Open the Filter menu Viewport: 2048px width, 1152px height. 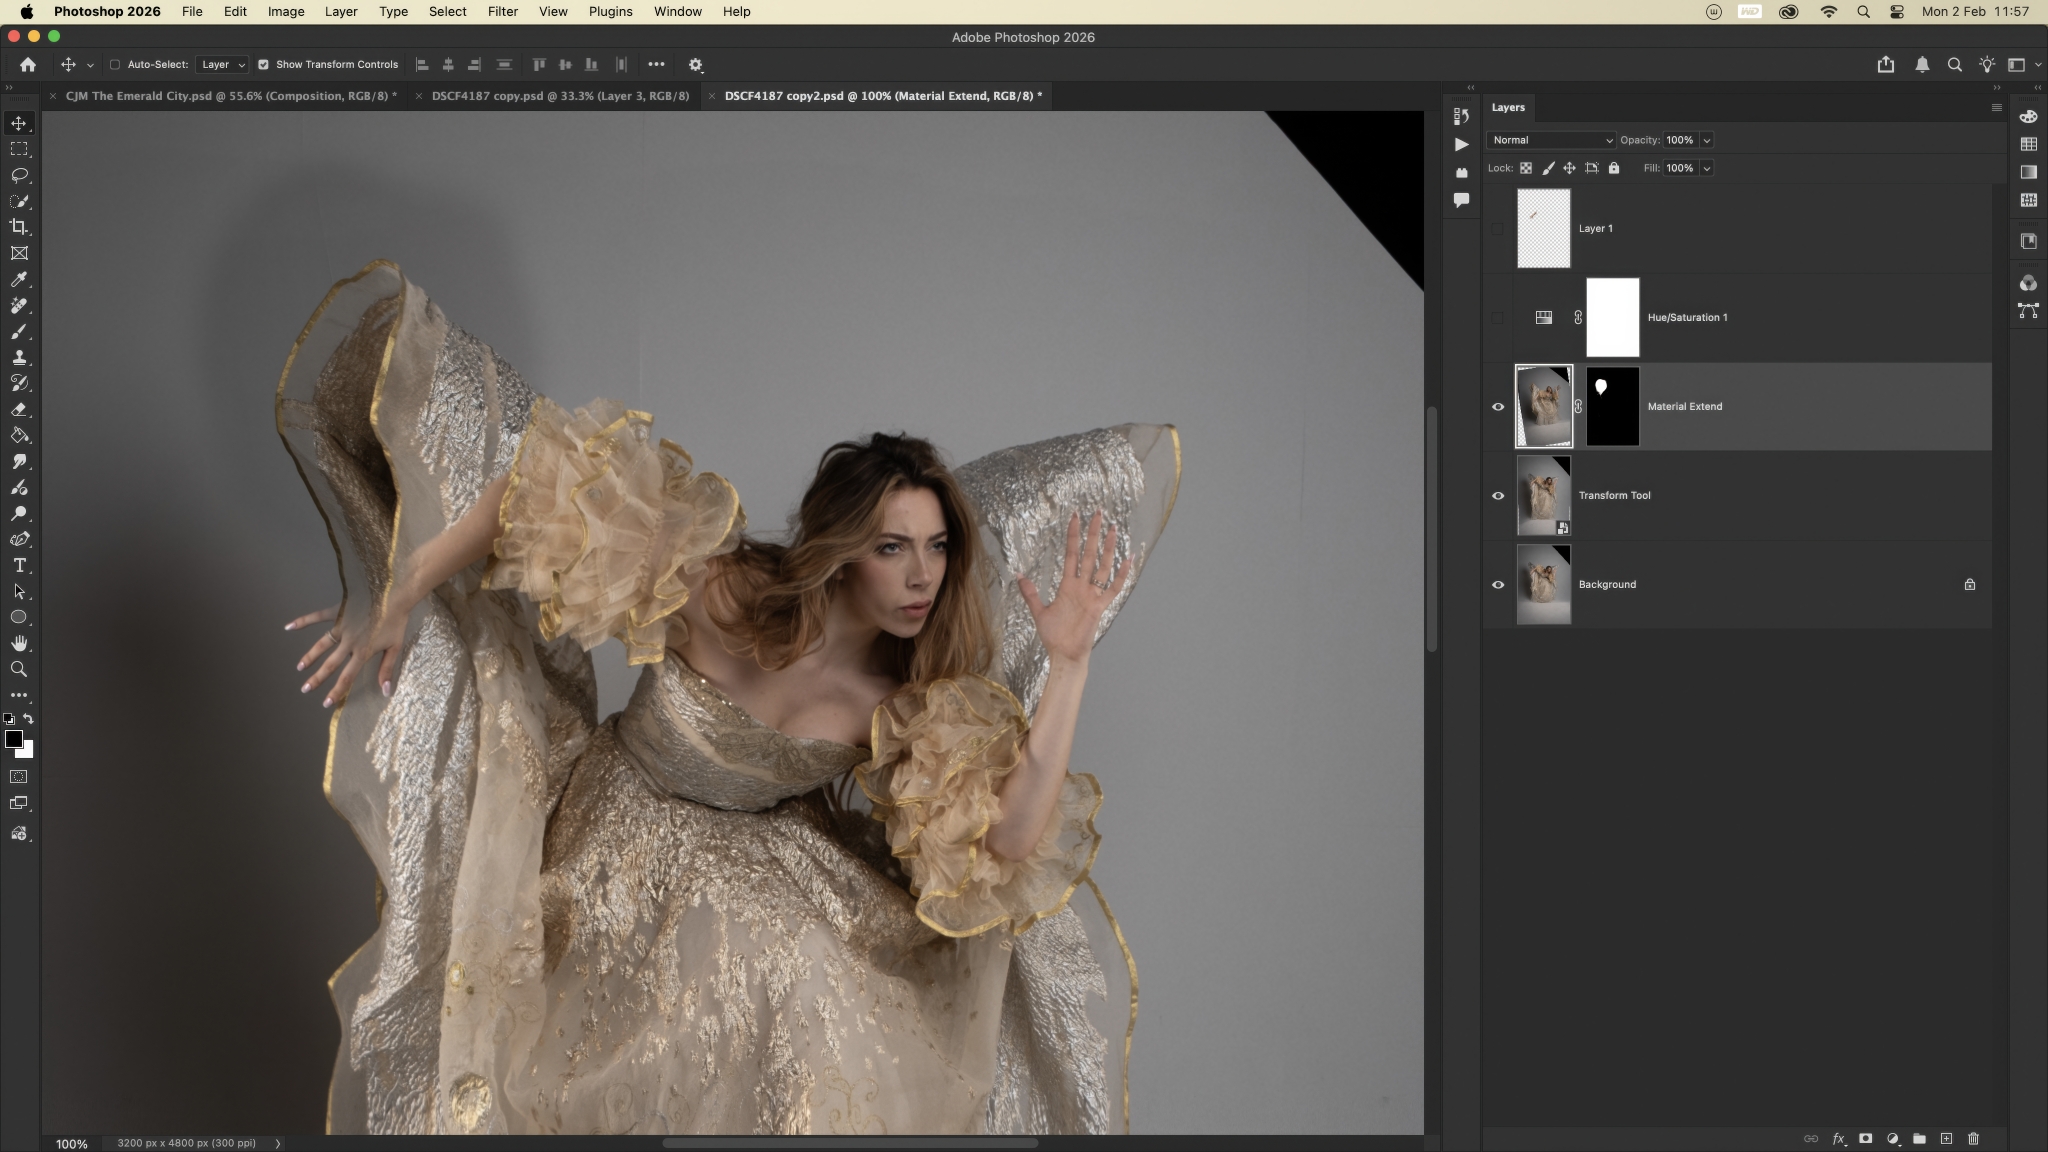pyautogui.click(x=502, y=12)
